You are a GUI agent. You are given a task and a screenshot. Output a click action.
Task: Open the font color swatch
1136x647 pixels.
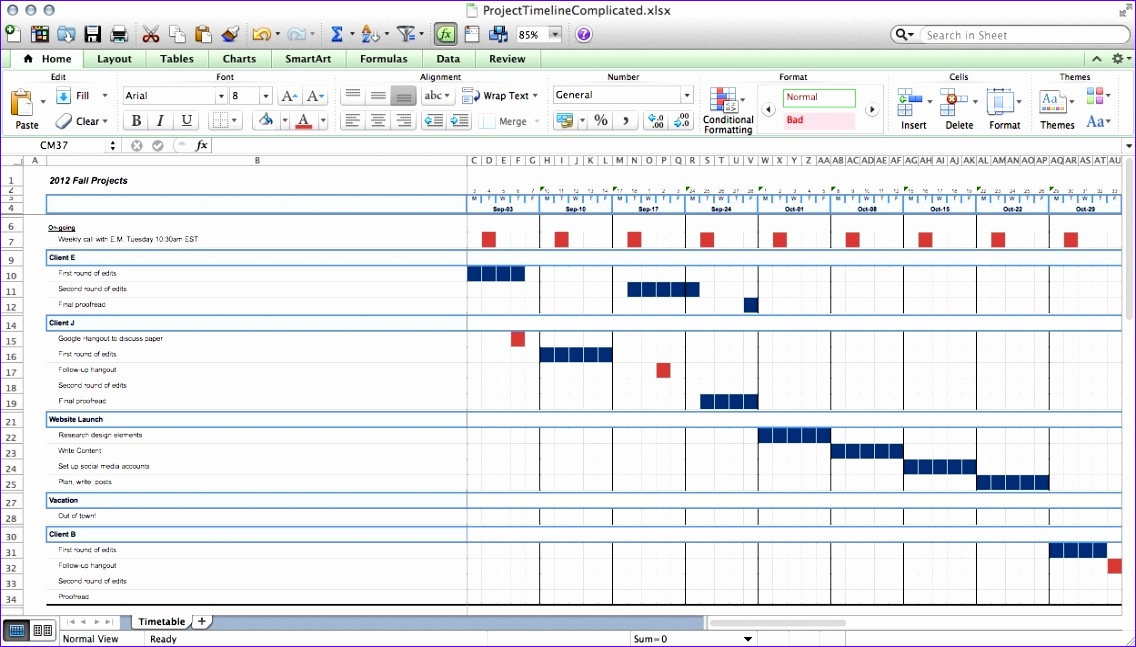click(x=303, y=120)
